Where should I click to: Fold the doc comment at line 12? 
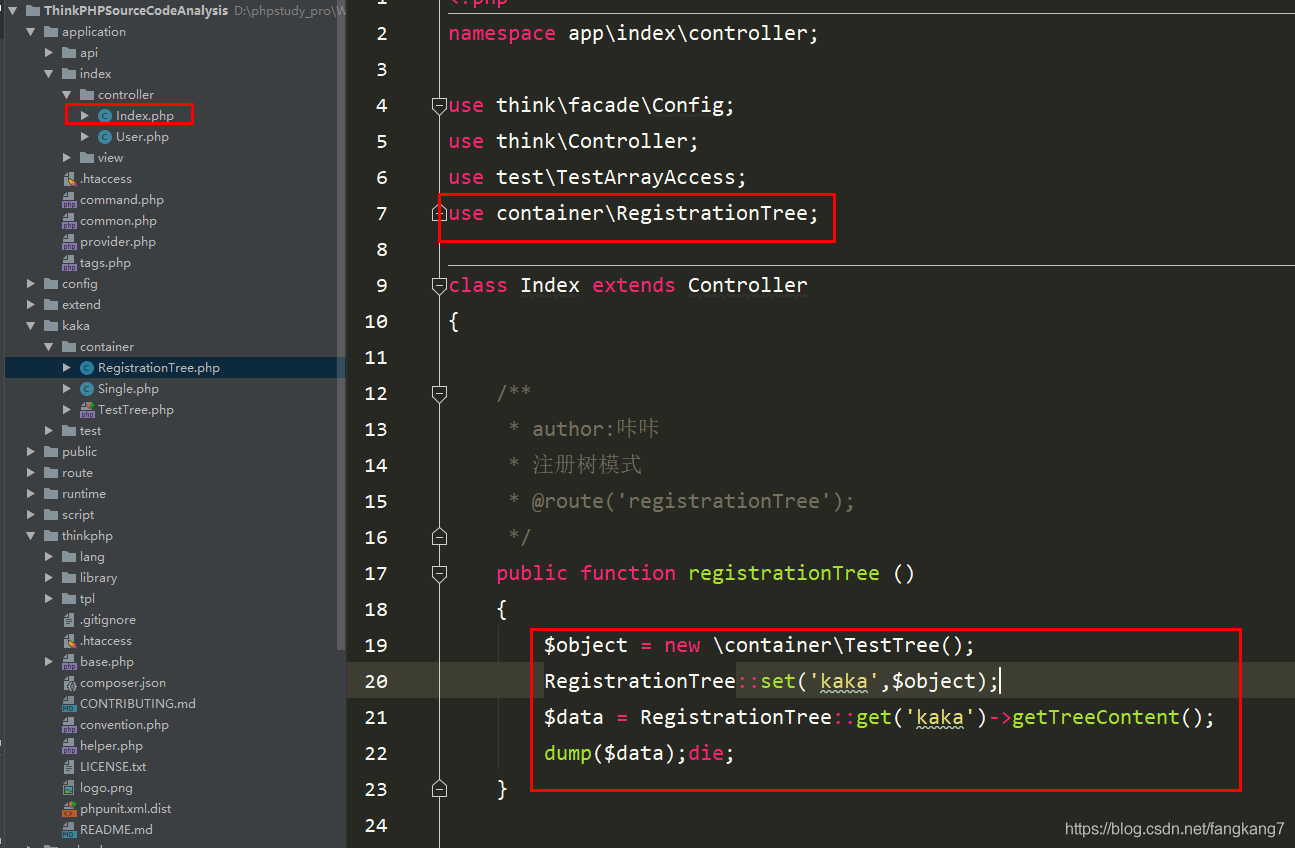[438, 394]
